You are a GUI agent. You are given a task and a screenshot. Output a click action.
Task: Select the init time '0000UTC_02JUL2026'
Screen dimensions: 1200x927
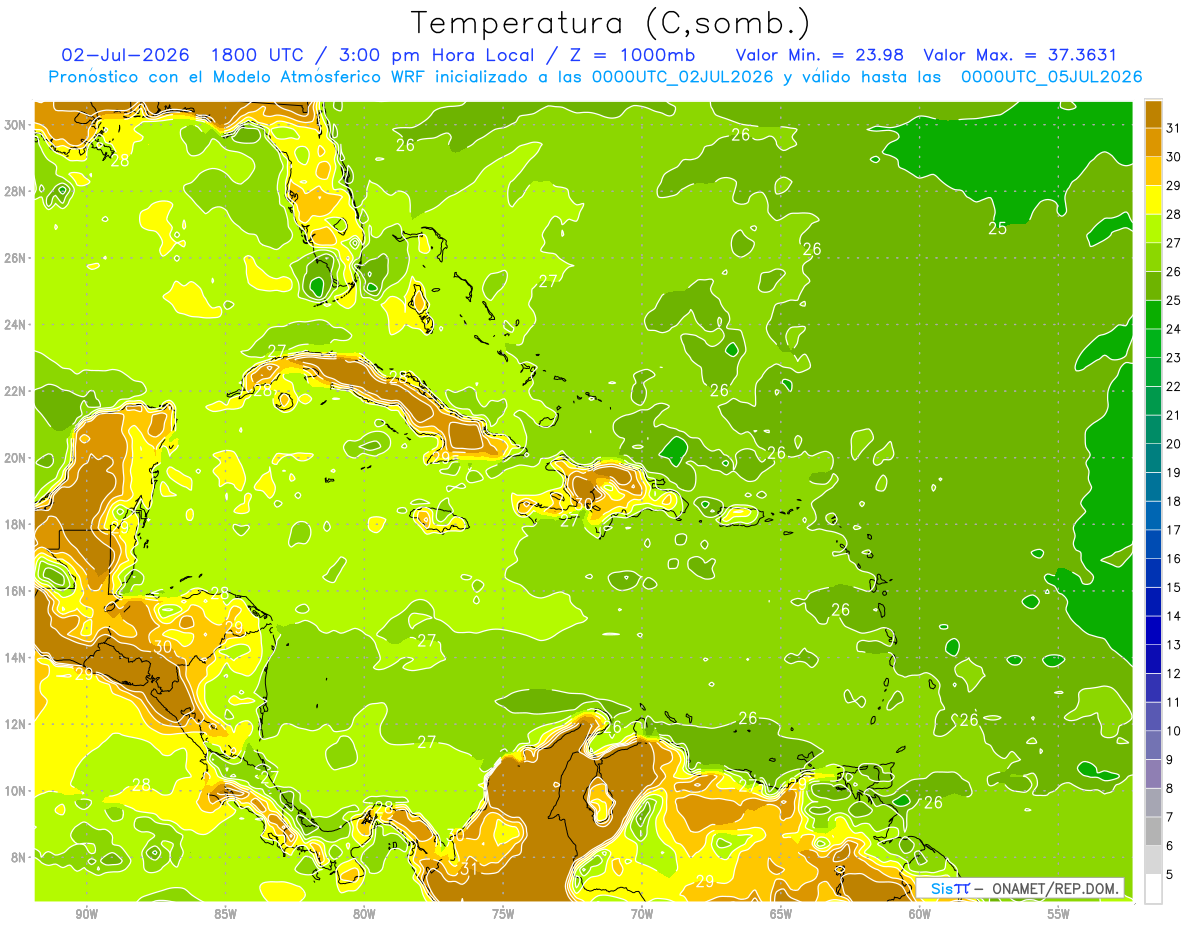684,77
